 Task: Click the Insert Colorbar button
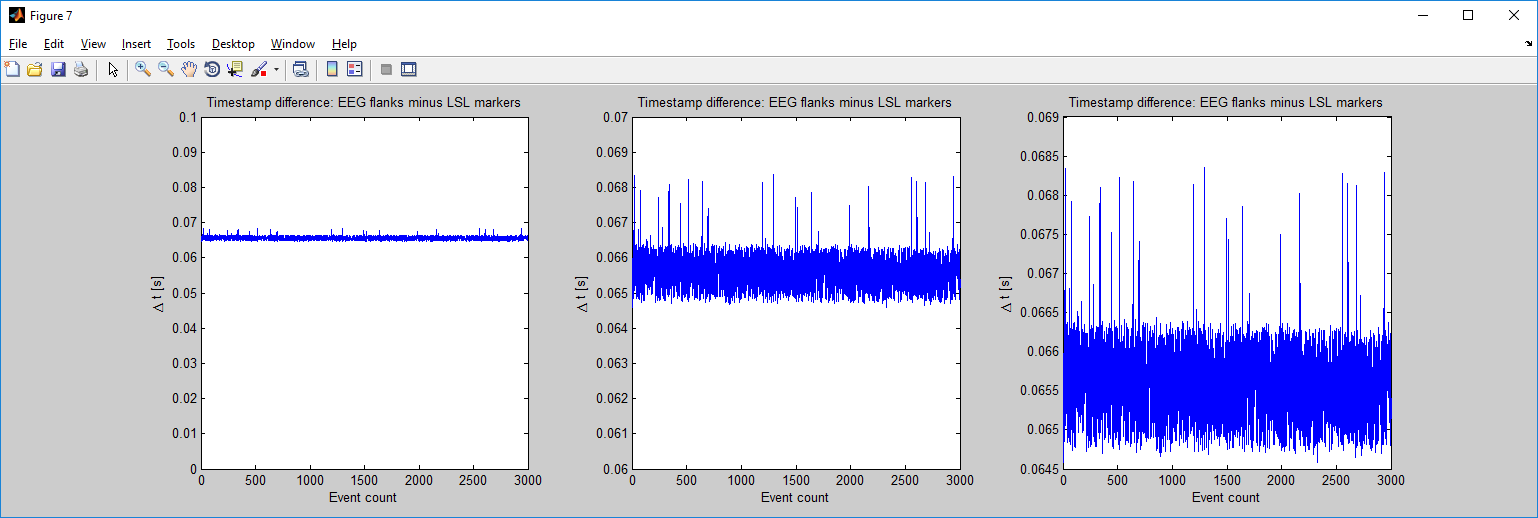point(332,70)
